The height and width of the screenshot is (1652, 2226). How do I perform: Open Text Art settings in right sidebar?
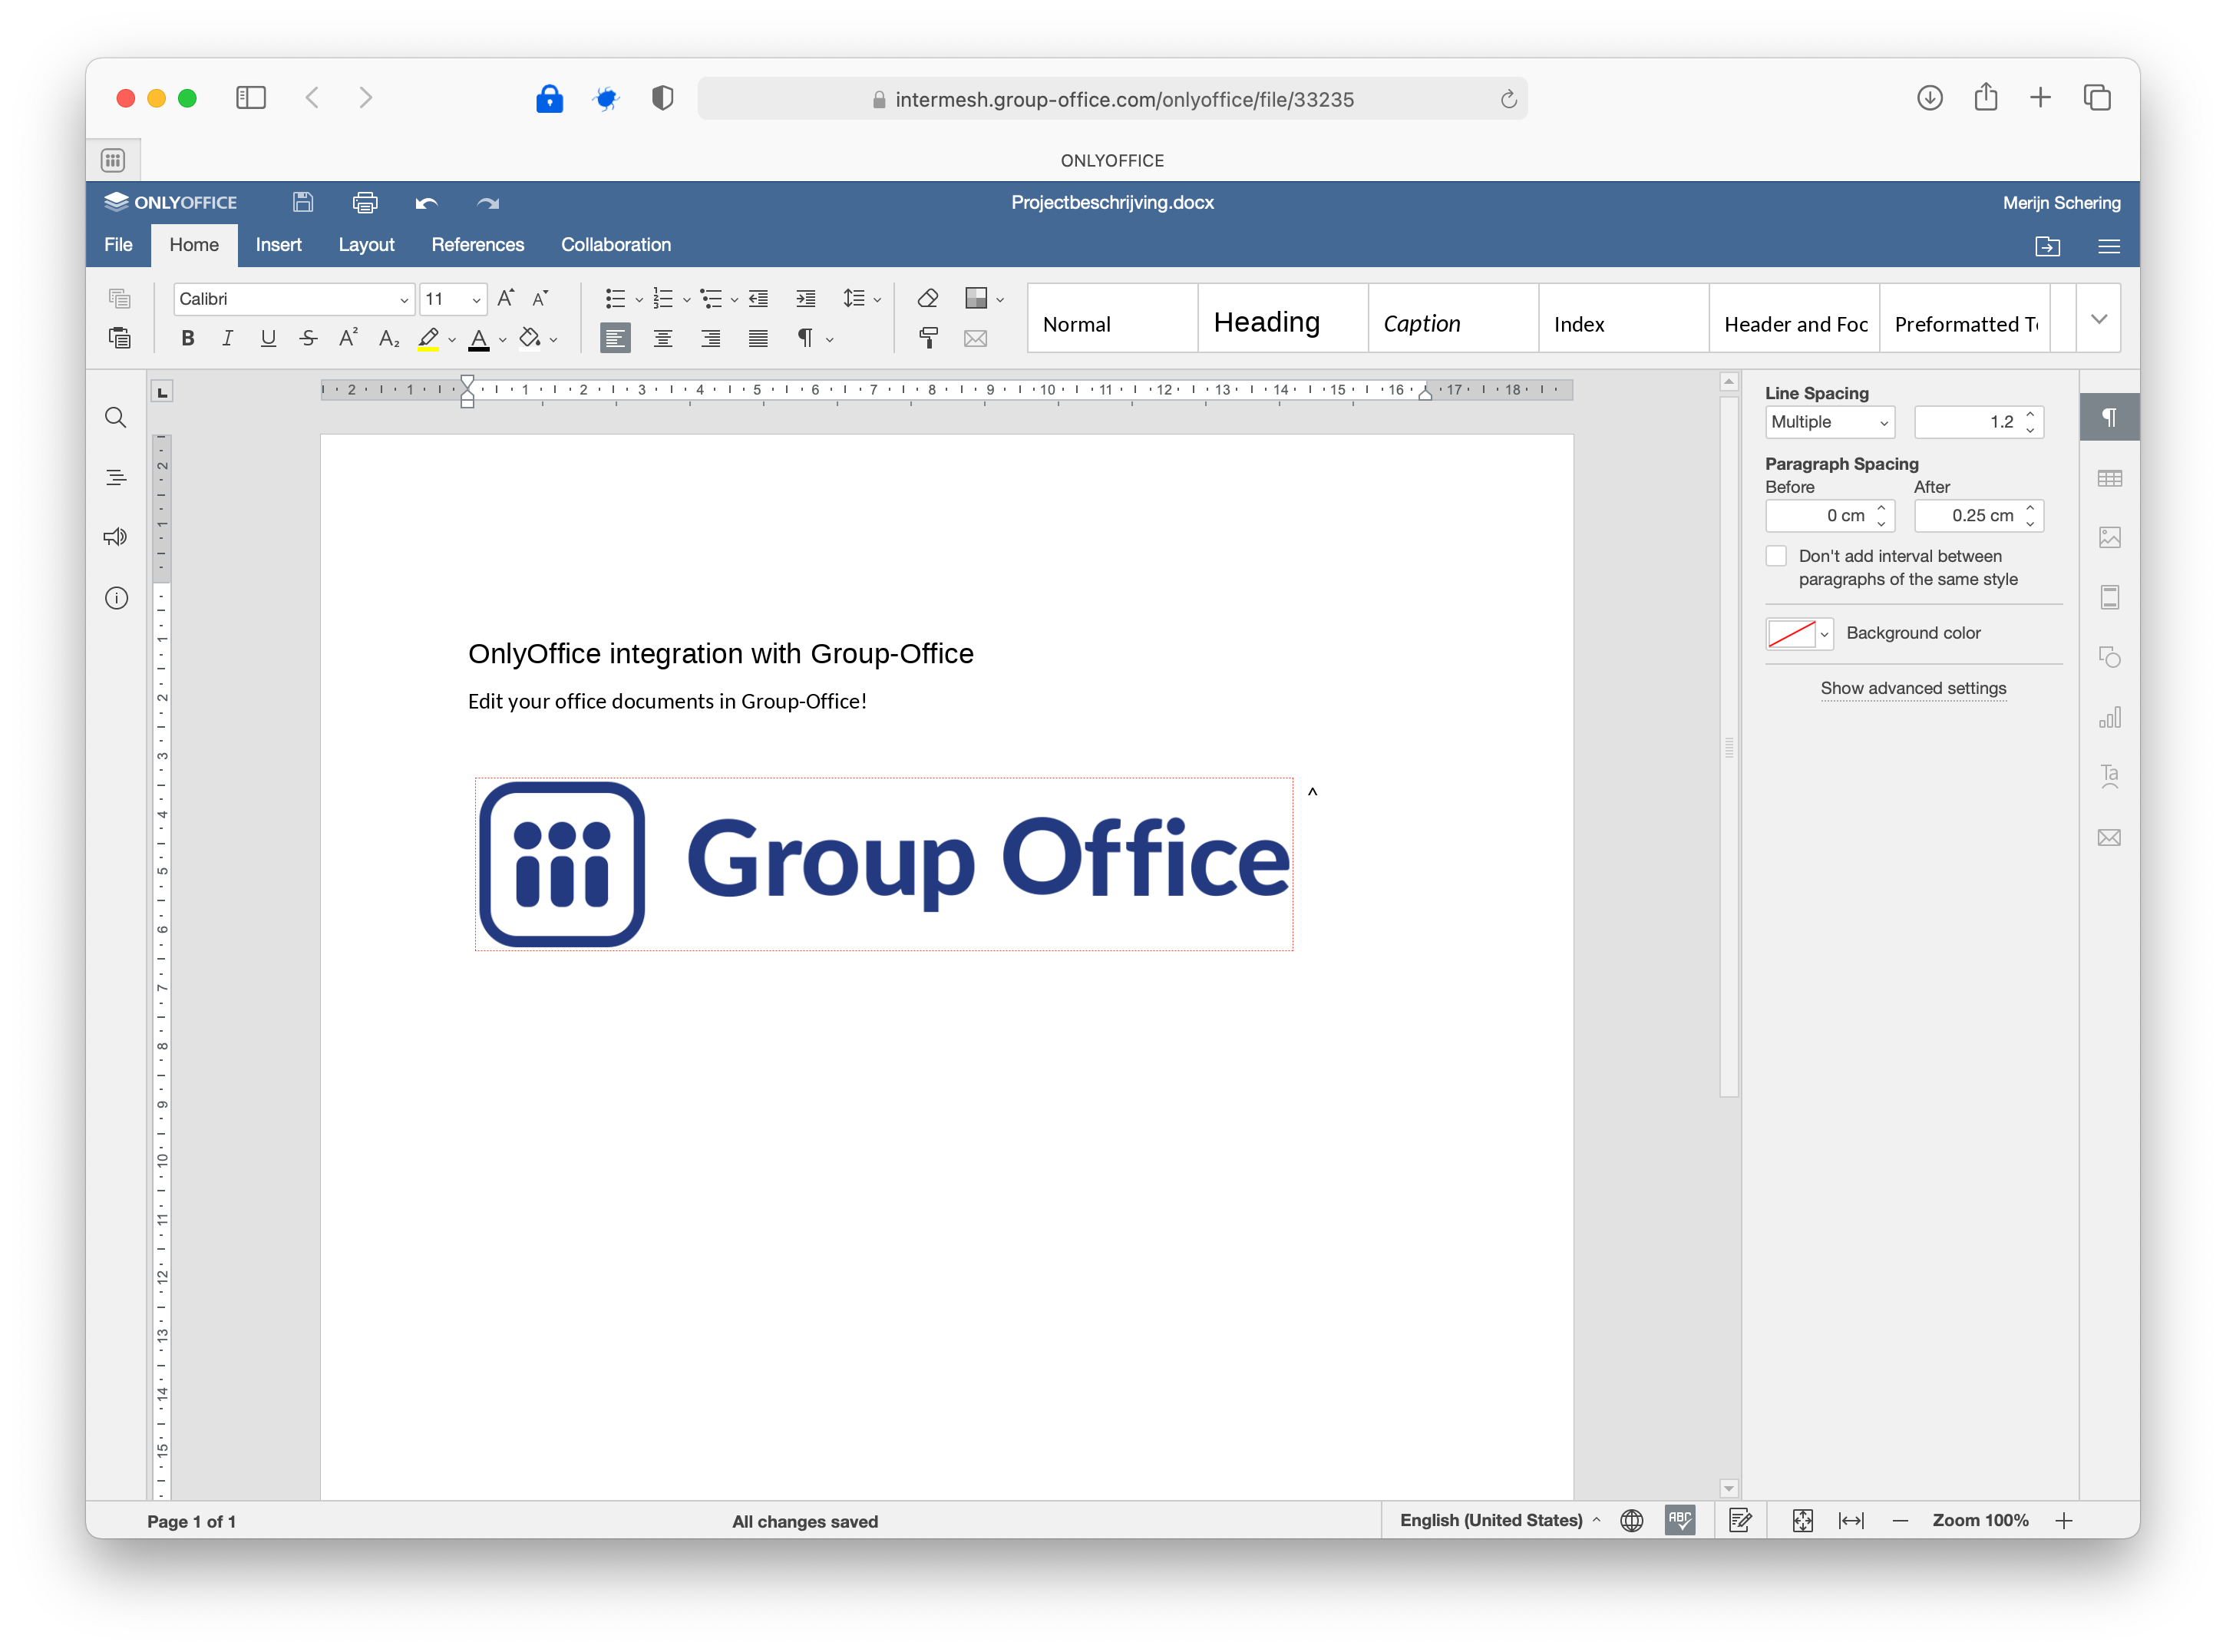click(x=2109, y=777)
